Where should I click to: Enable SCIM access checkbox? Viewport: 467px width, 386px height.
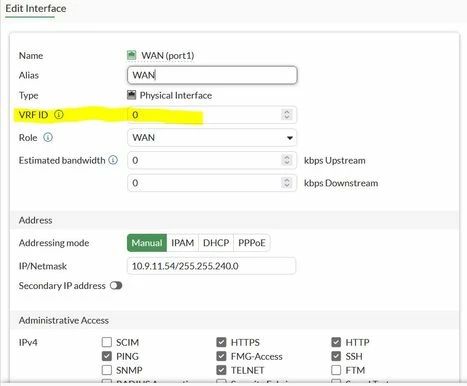coord(107,342)
